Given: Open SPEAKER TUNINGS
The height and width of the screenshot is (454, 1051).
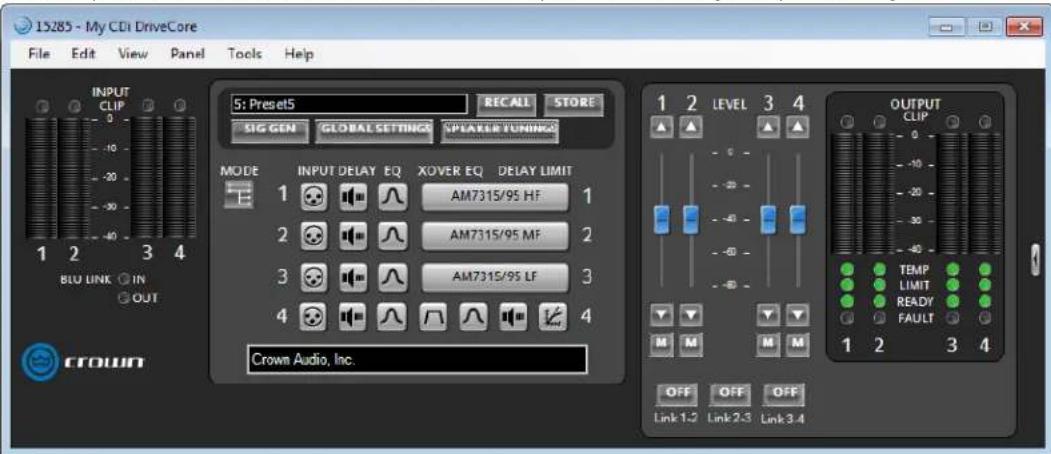Looking at the screenshot, I should 499,131.
